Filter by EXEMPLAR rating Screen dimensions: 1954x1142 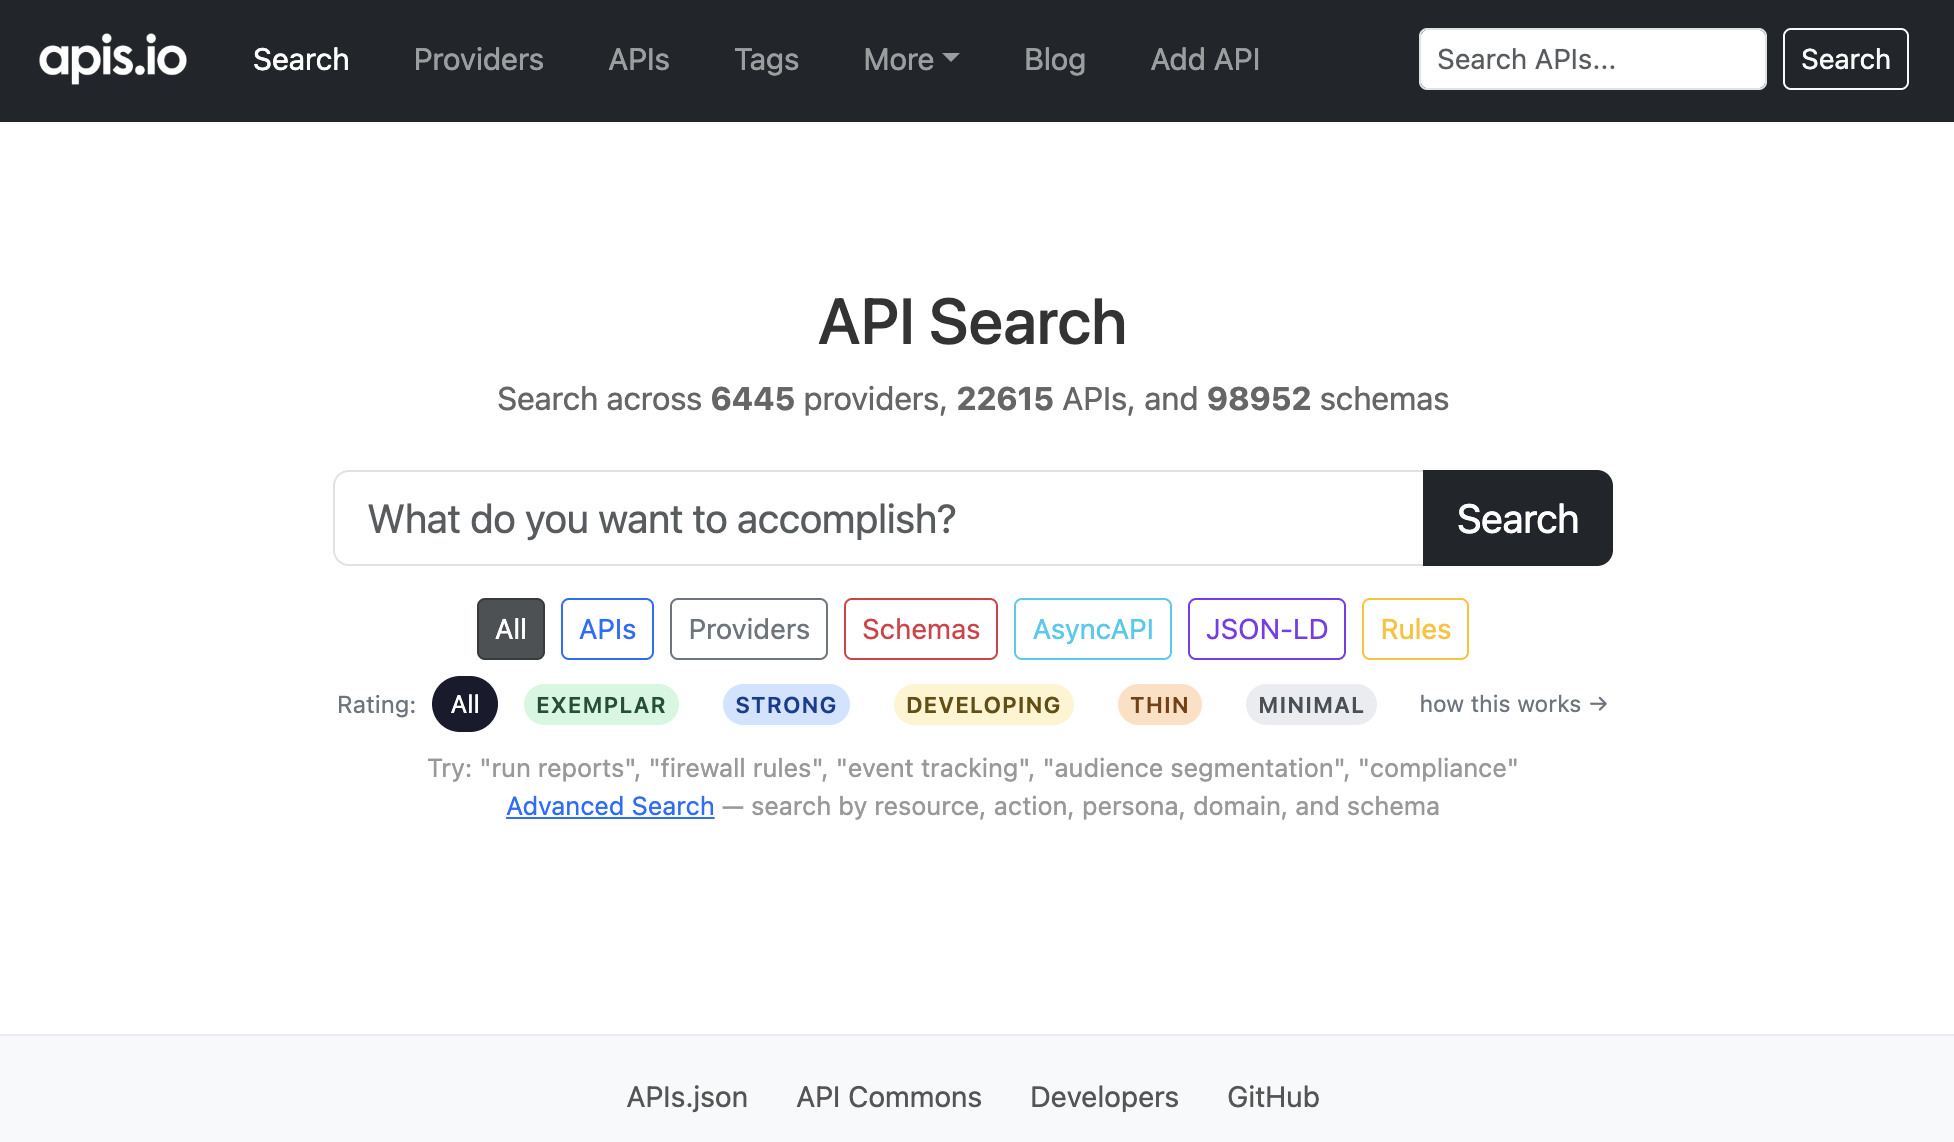(601, 705)
